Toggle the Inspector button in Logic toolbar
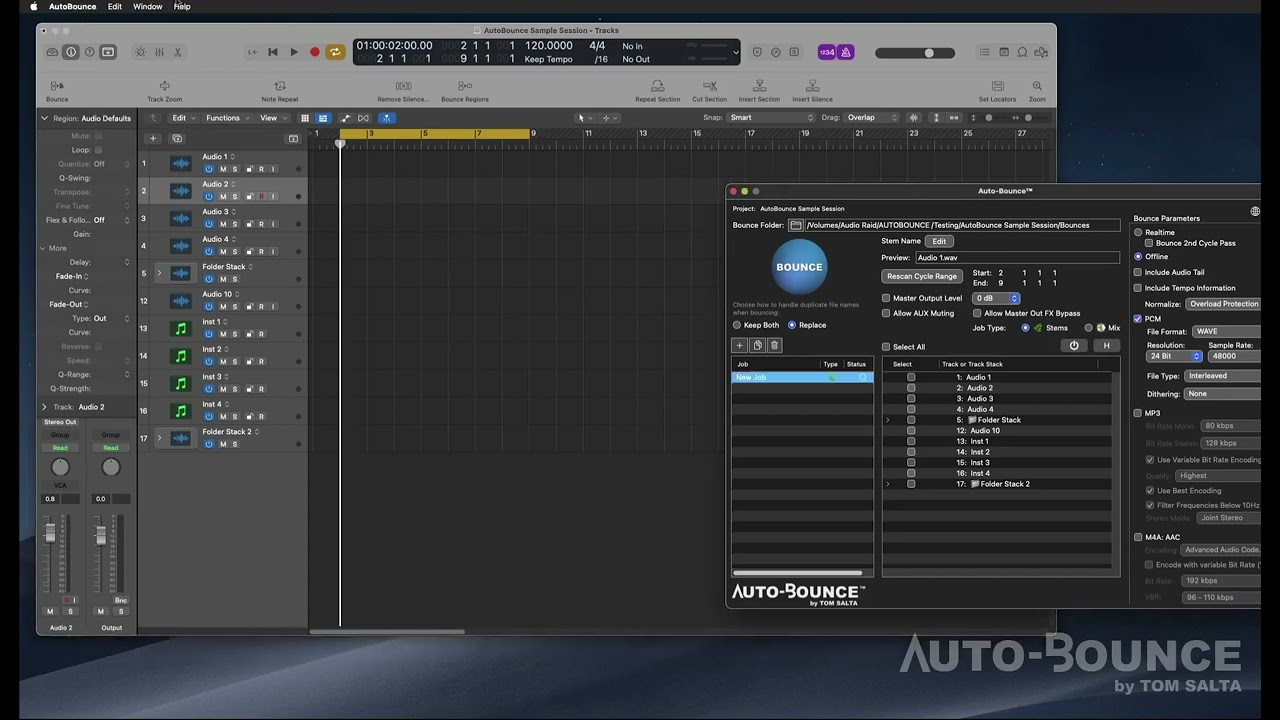 tap(70, 52)
